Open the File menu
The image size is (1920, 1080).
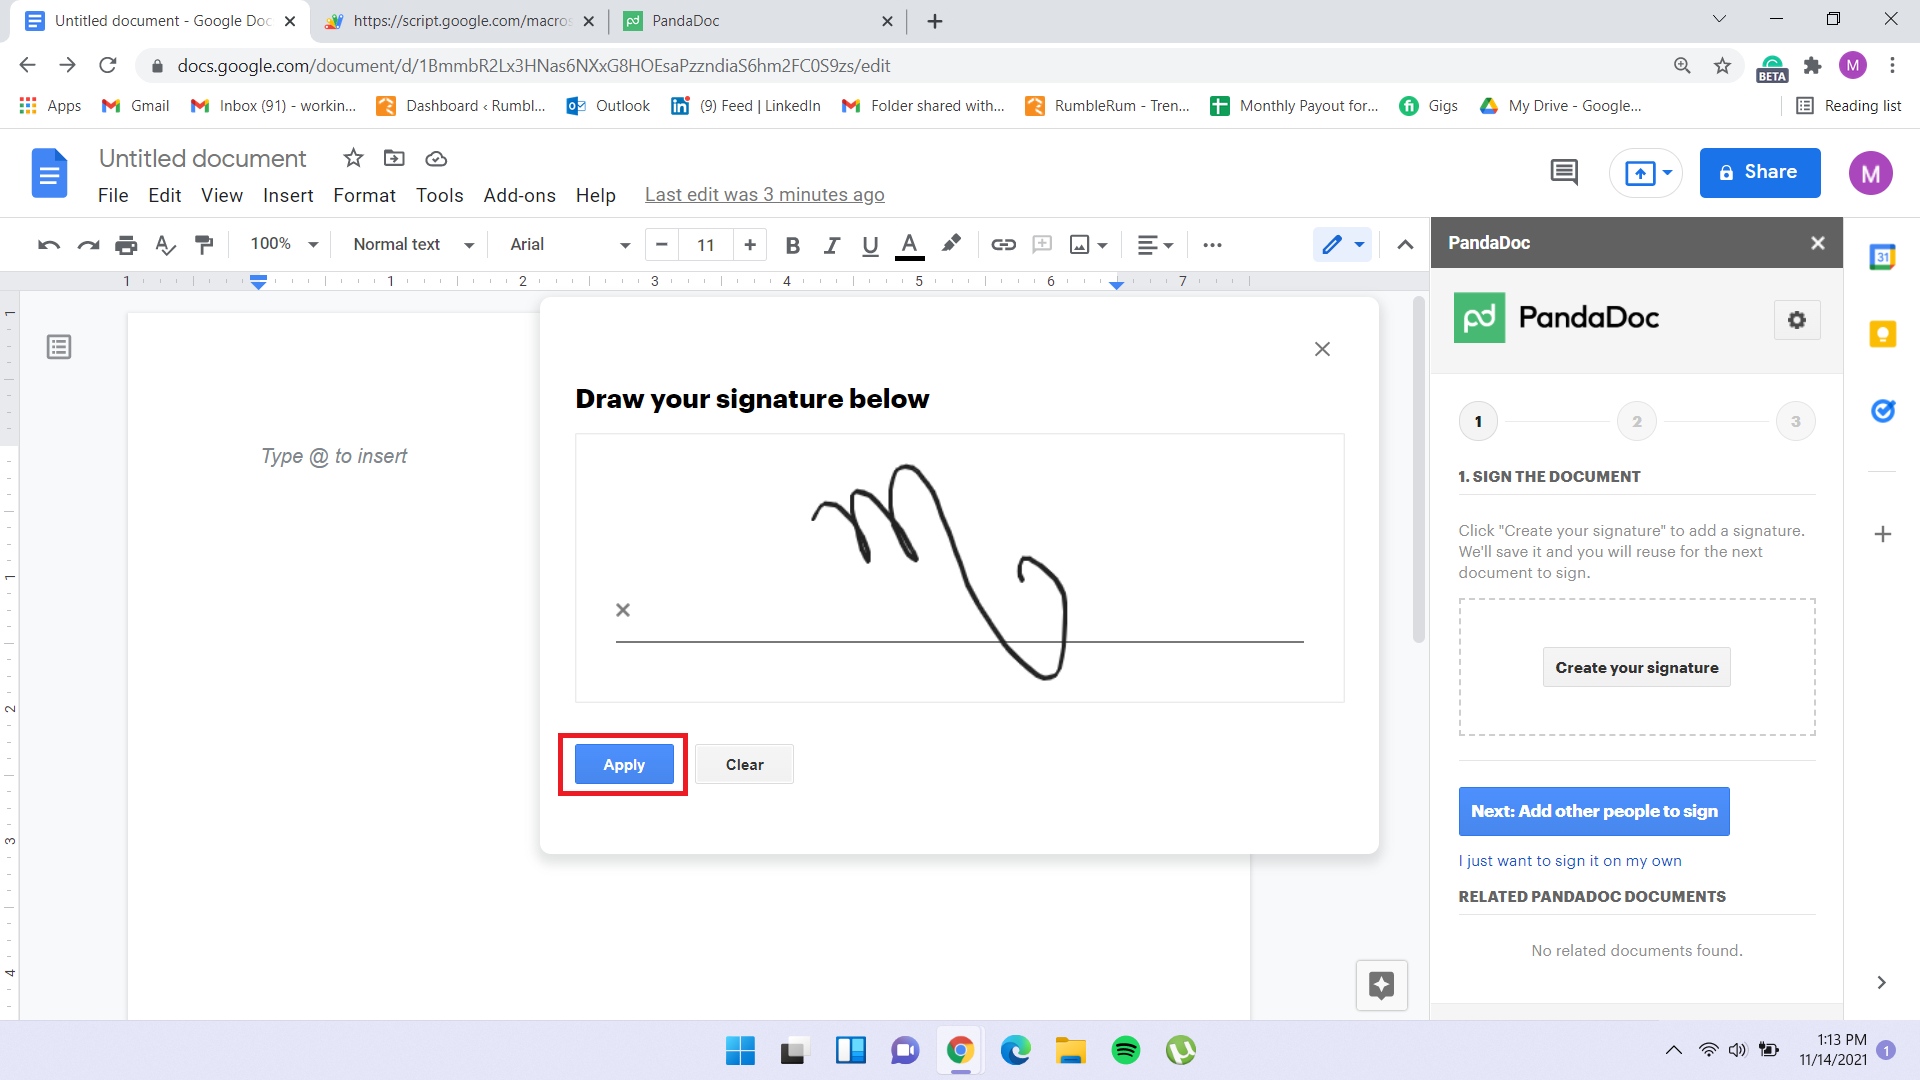click(x=113, y=195)
